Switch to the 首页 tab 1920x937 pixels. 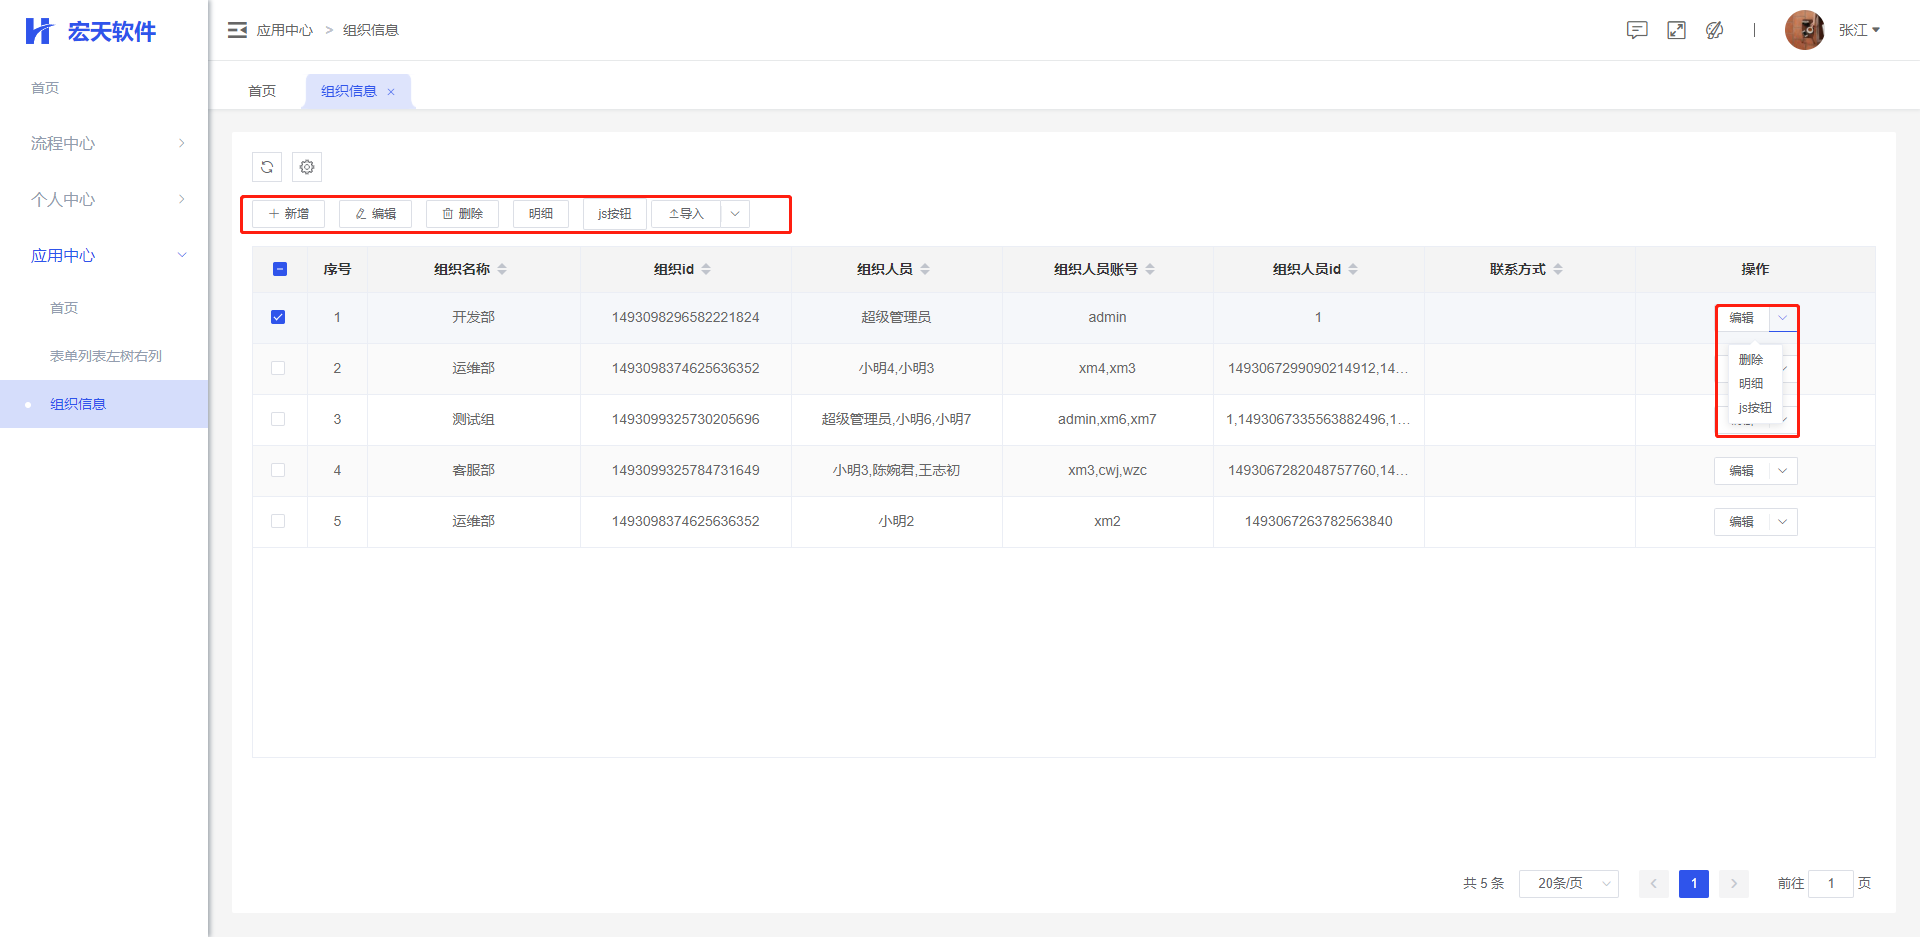coord(262,91)
